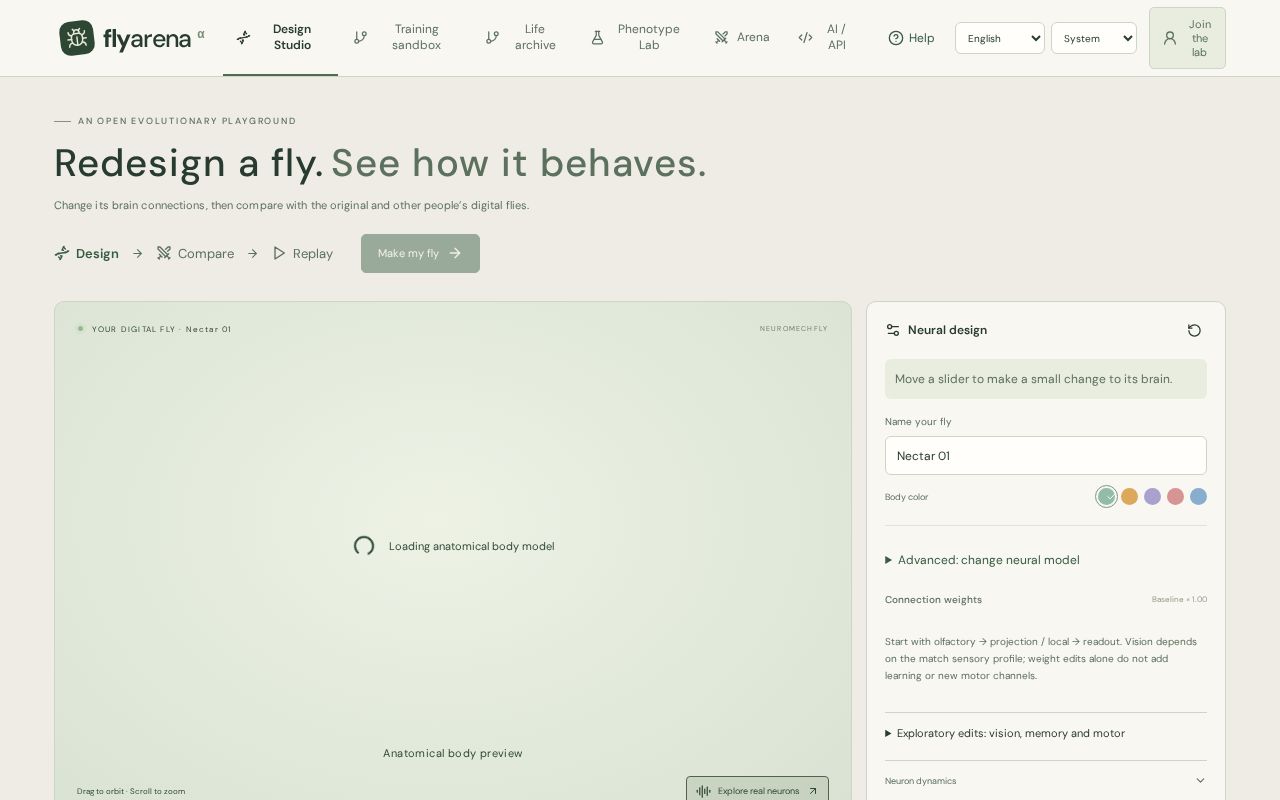1280x800 pixels.
Task: Click the 'NEUROMECHFLY' label in preview
Action: click(793, 329)
